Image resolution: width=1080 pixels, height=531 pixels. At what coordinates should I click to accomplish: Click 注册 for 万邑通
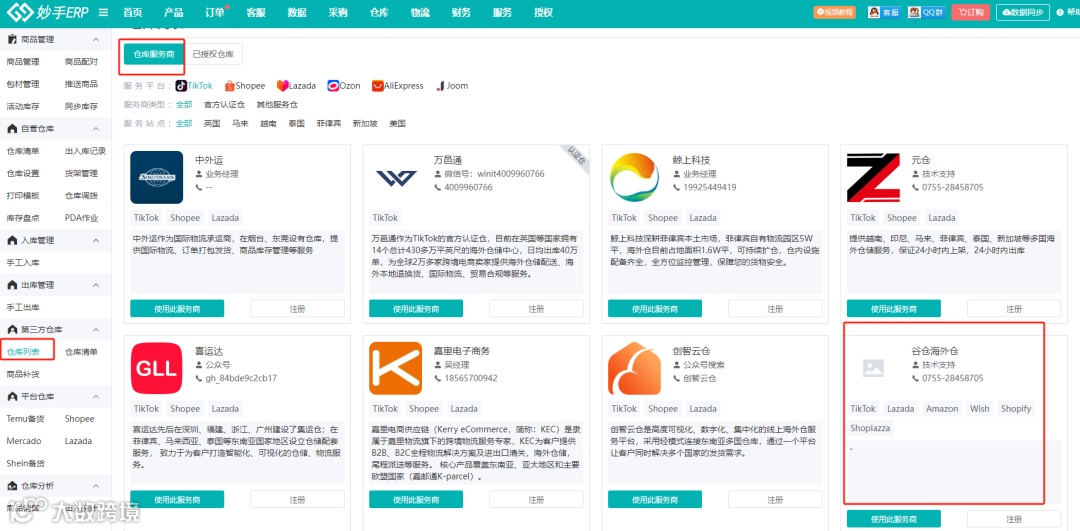coord(537,309)
